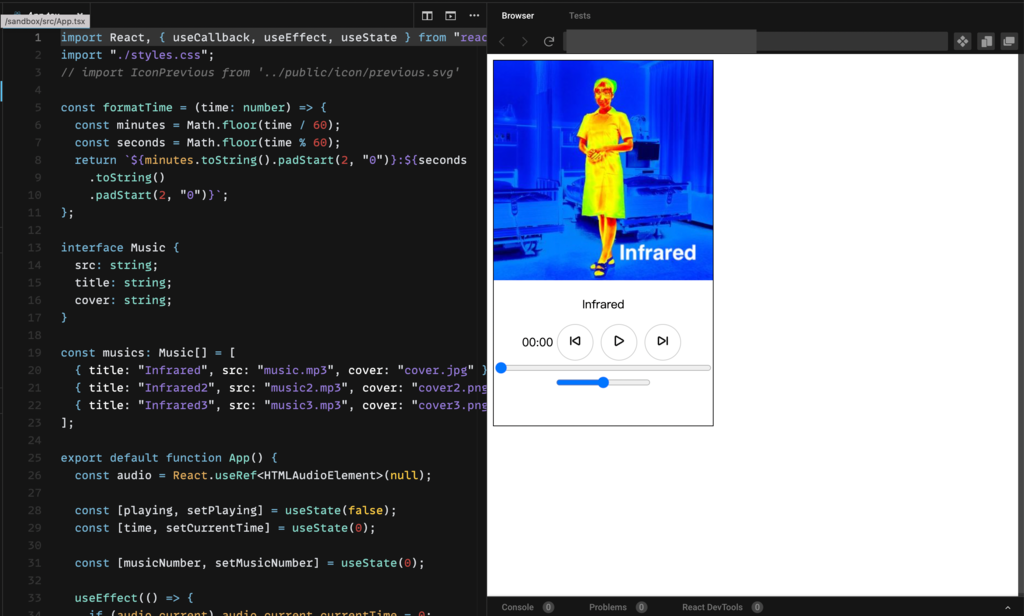Select the Browser tab

[518, 16]
